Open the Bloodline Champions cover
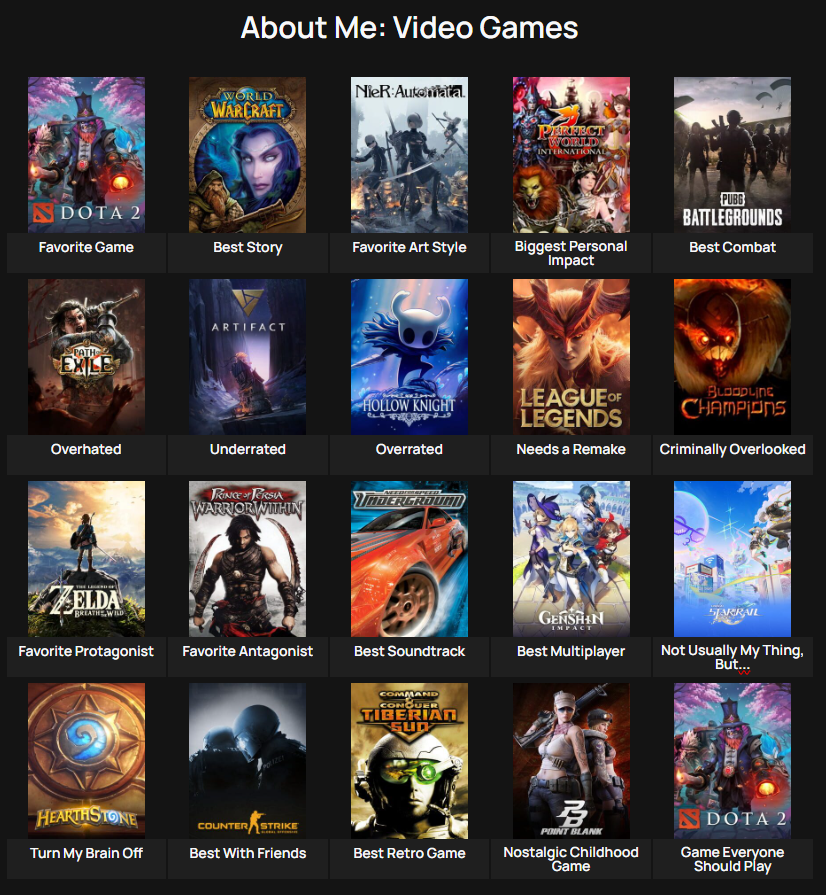 (x=732, y=357)
